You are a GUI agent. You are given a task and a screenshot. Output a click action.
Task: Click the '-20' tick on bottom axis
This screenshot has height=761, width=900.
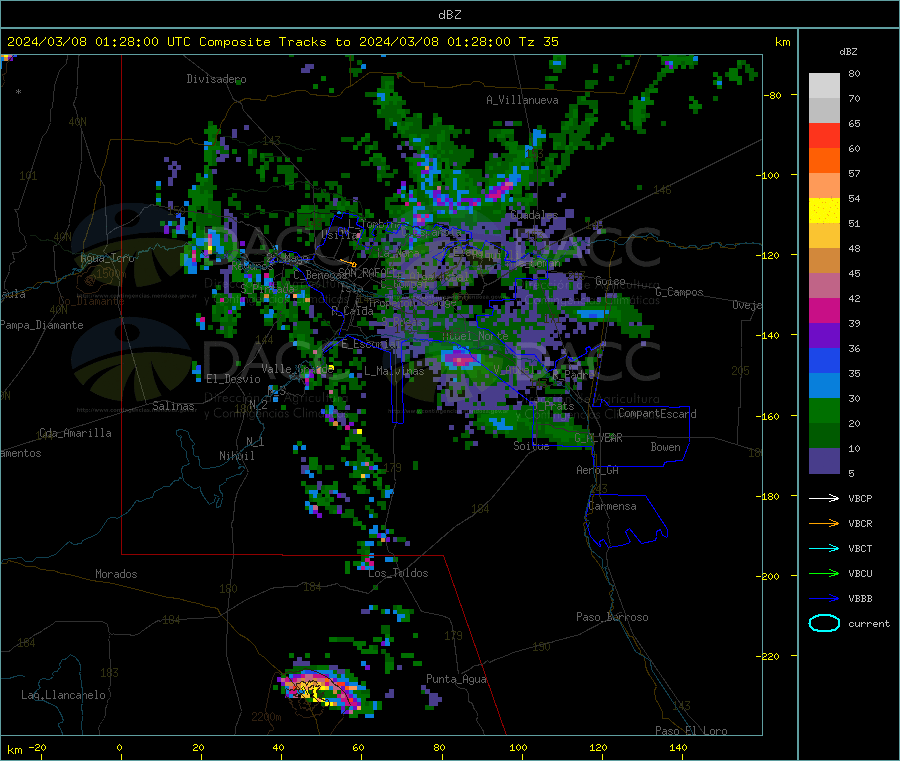(x=37, y=747)
